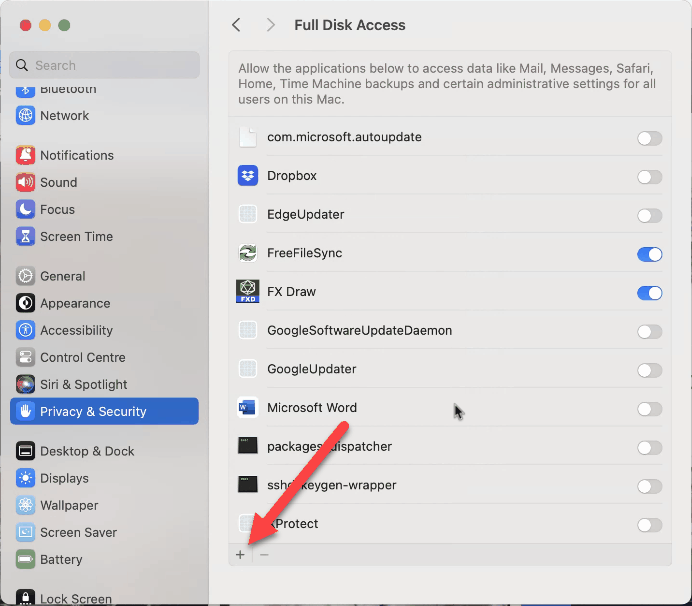The image size is (692, 606).
Task: Click the Network globe icon in sidebar
Action: point(25,116)
